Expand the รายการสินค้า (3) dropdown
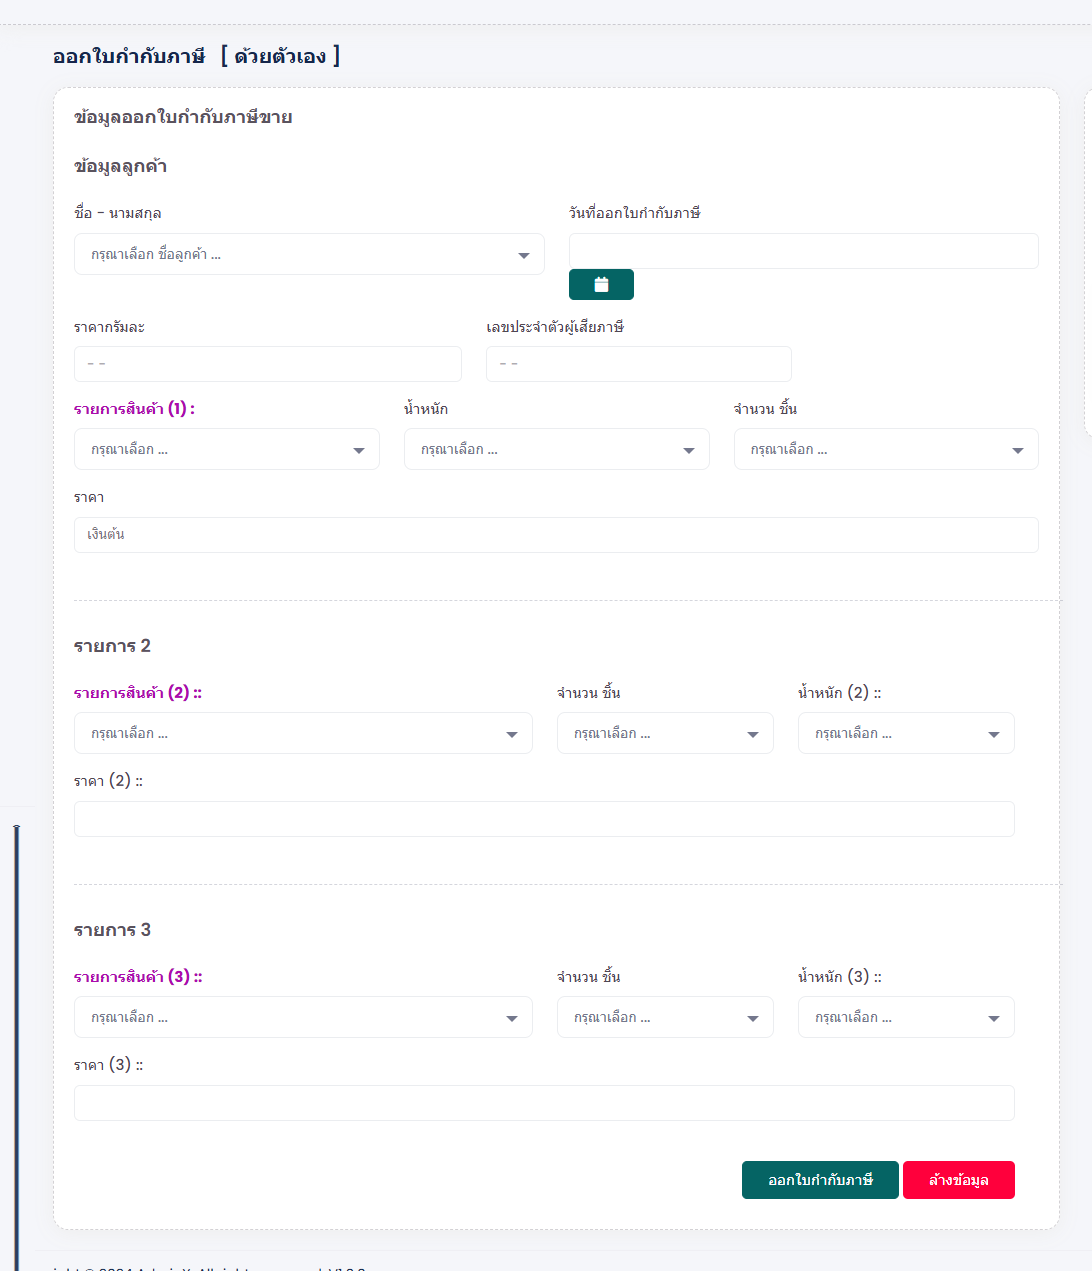The image size is (1092, 1271). click(x=303, y=1018)
